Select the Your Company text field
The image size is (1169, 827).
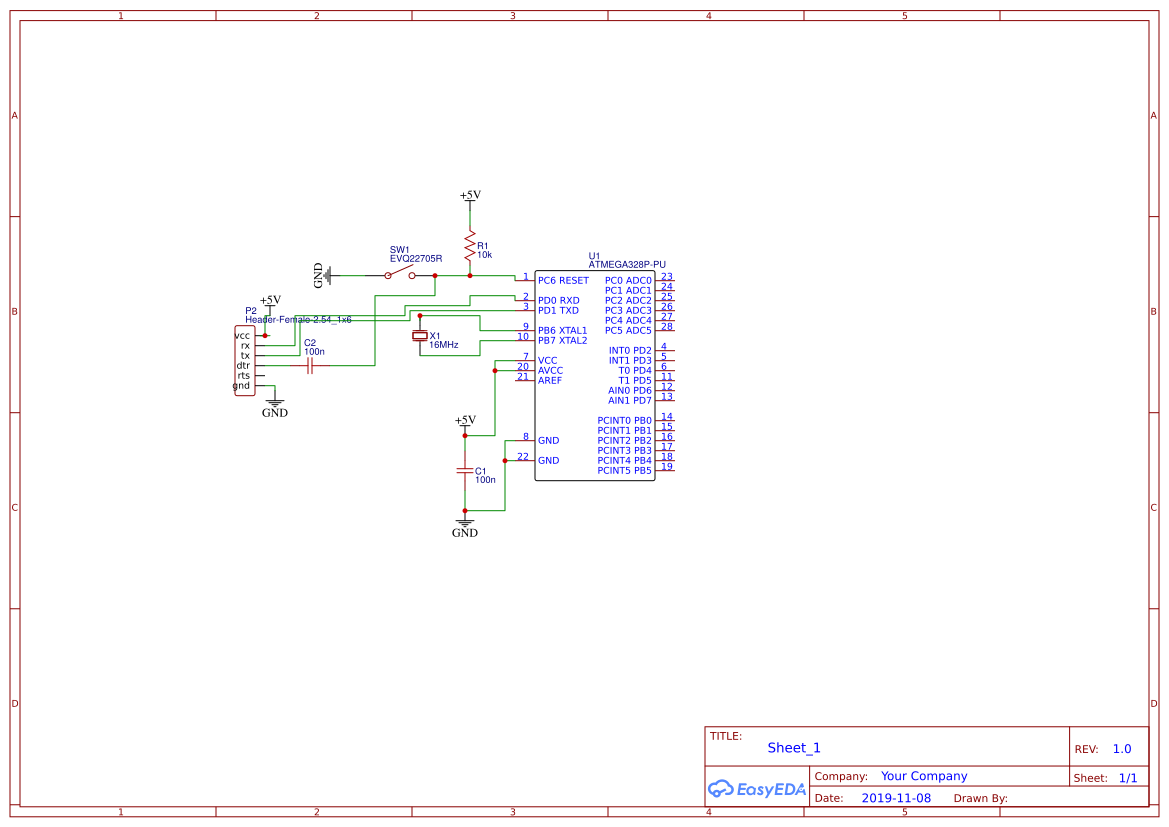pos(923,776)
